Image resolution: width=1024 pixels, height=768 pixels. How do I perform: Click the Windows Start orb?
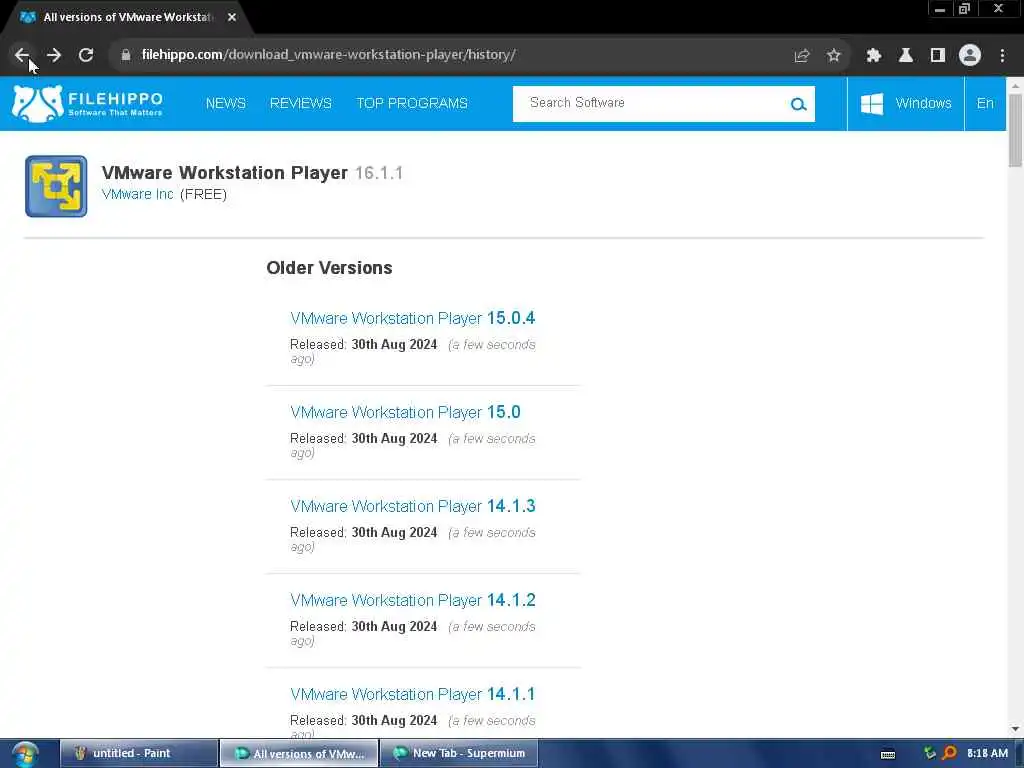(x=24, y=754)
